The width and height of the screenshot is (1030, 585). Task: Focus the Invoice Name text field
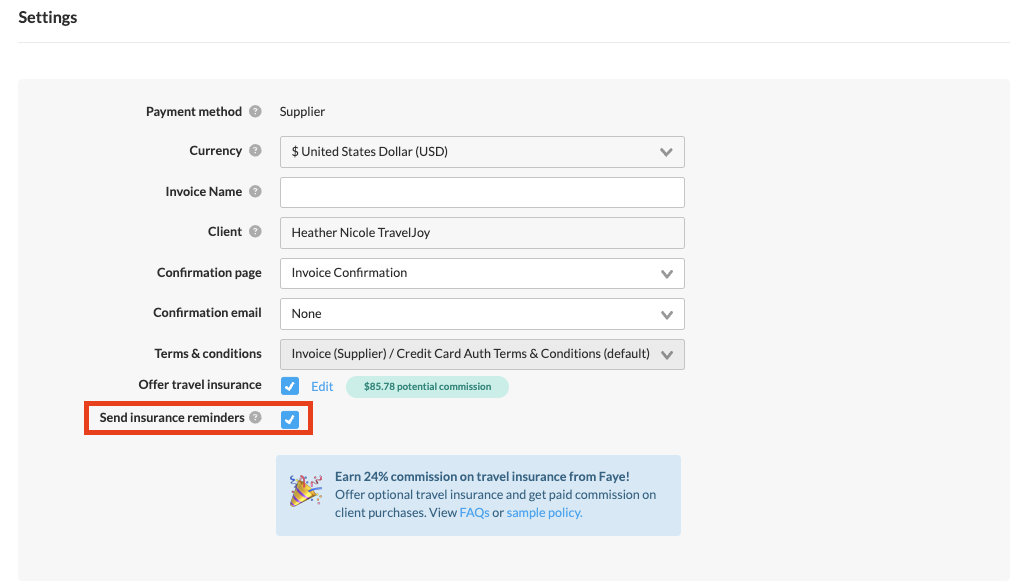[482, 192]
